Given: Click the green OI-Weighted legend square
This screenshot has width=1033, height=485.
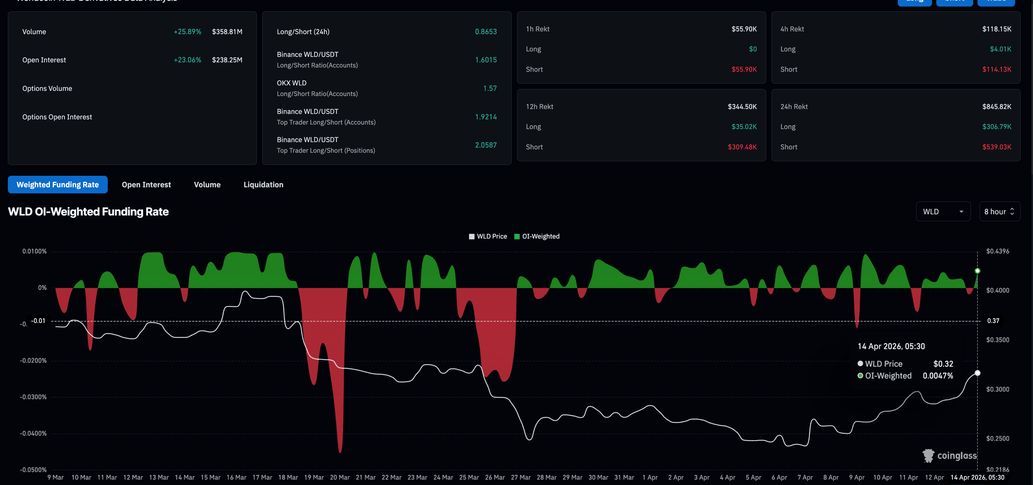Looking at the screenshot, I should (517, 237).
